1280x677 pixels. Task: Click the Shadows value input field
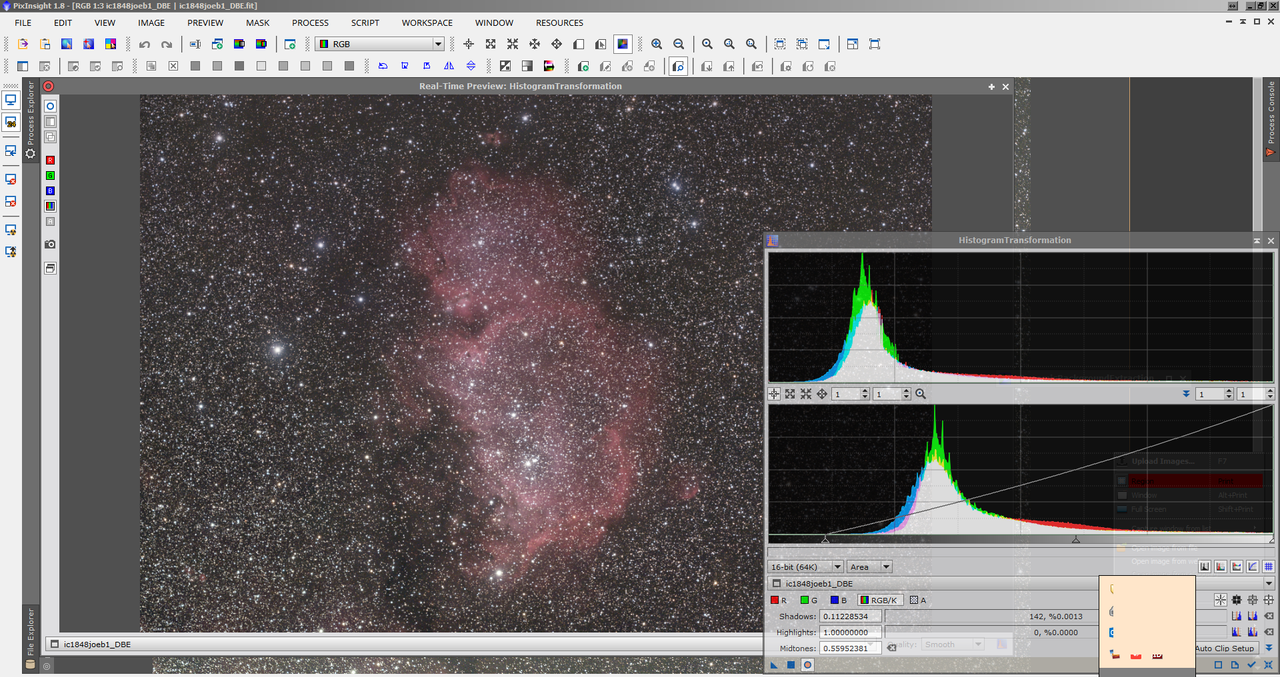coord(851,616)
